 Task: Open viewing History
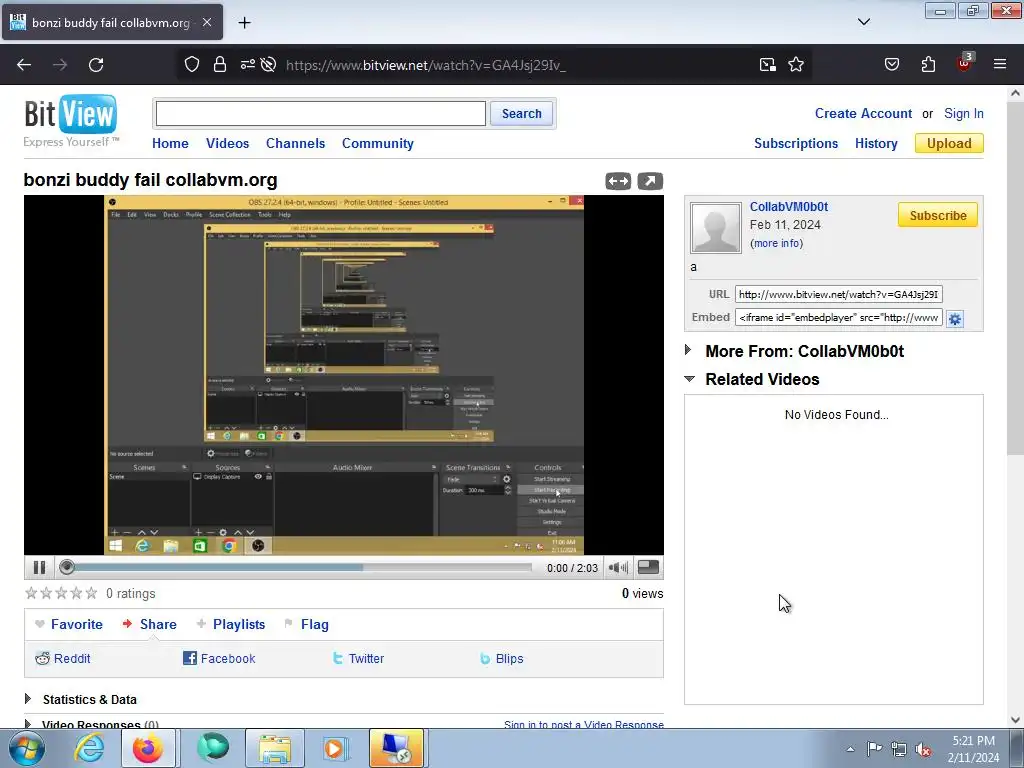click(x=876, y=143)
